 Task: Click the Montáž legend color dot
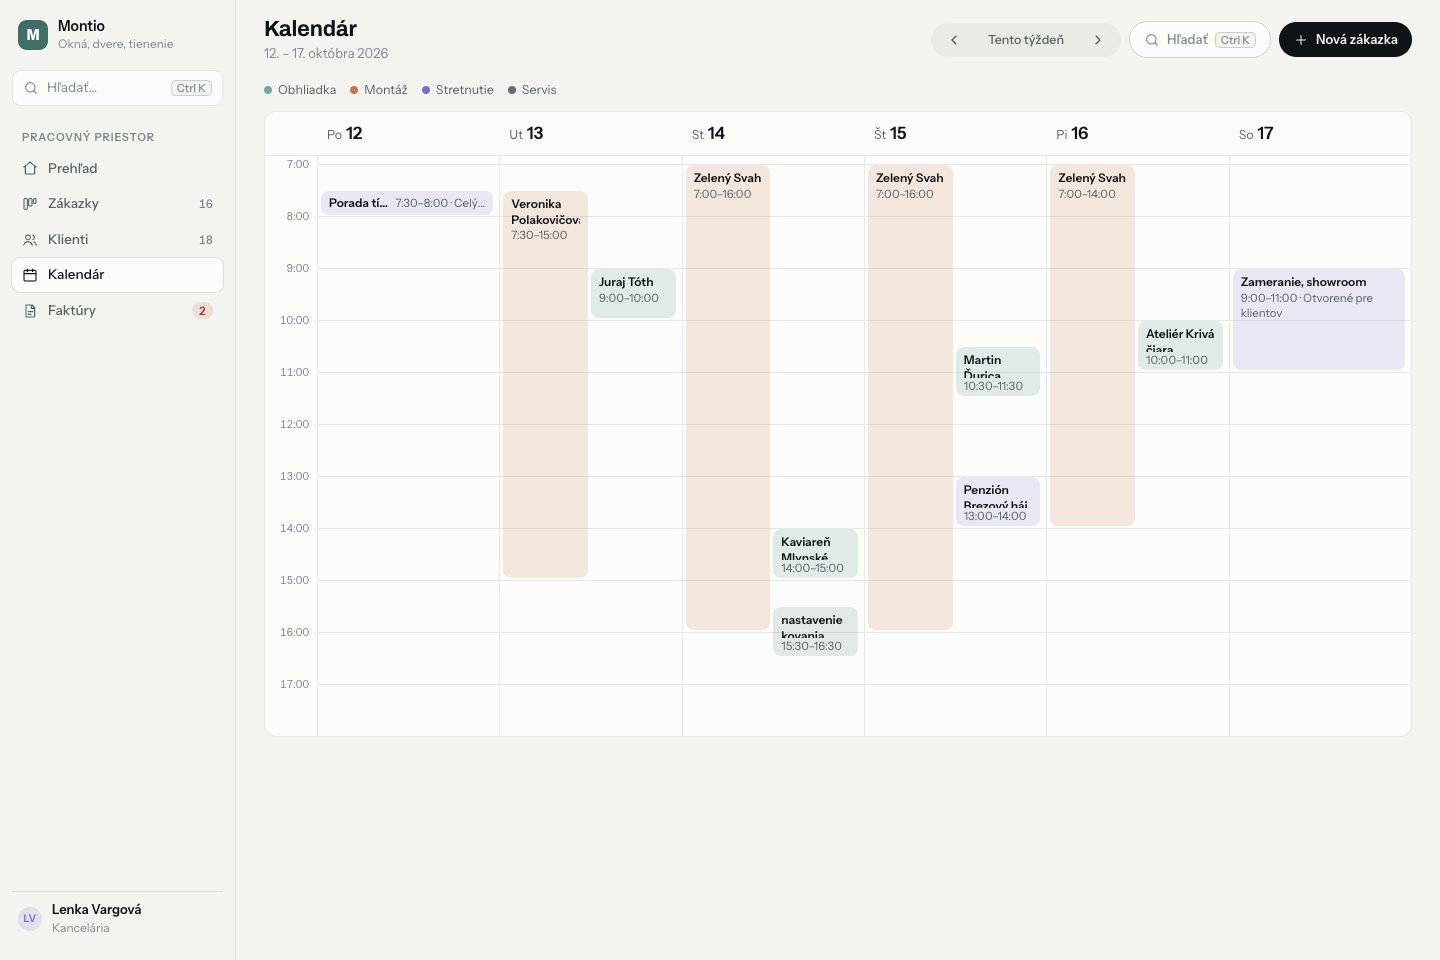click(x=354, y=90)
